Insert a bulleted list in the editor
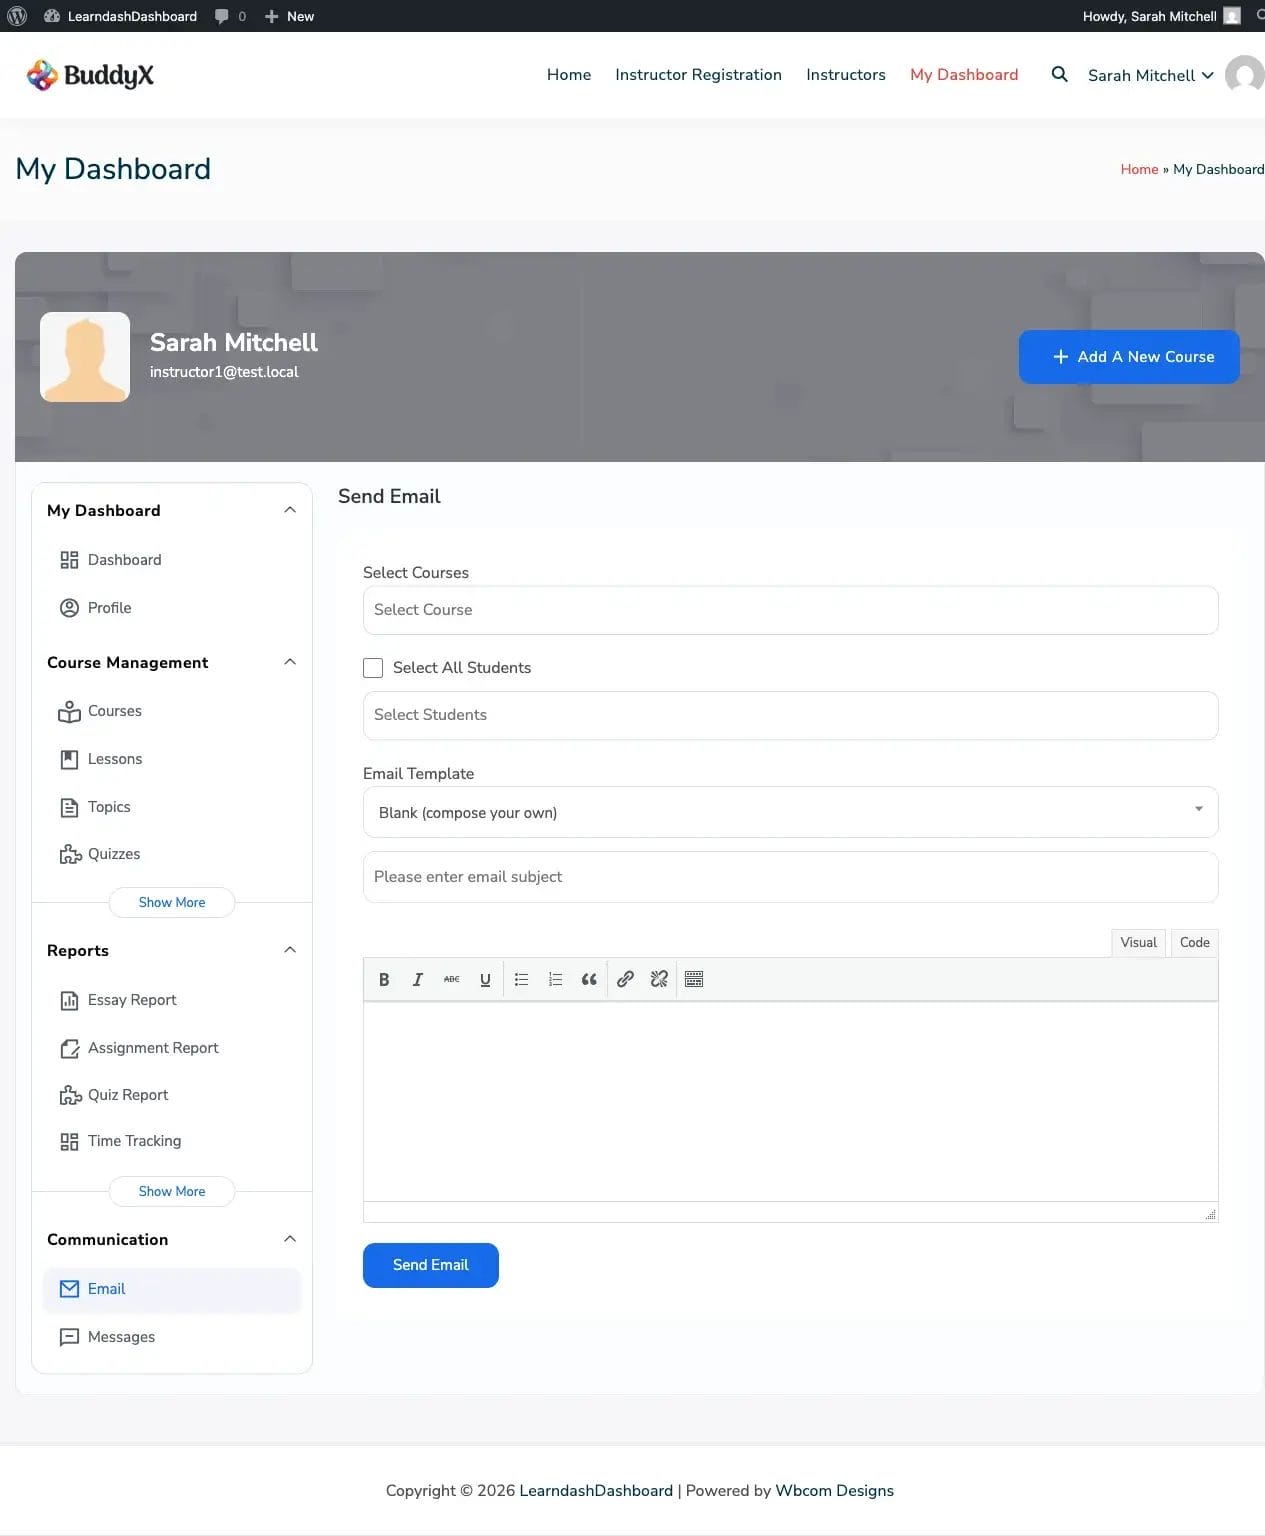Viewport: 1265px width, 1536px height. (x=521, y=979)
